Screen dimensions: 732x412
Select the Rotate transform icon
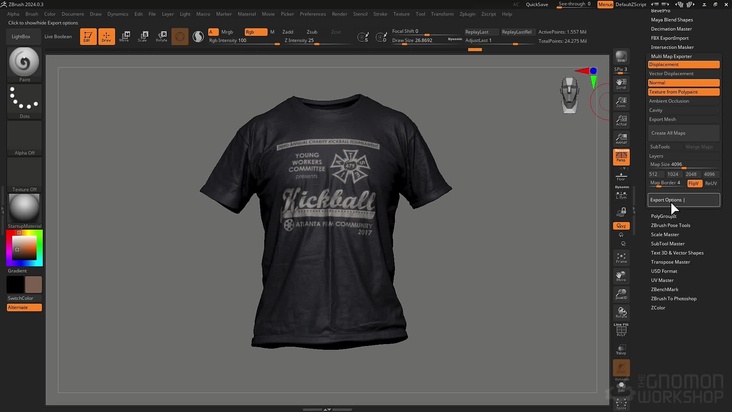[x=162, y=36]
